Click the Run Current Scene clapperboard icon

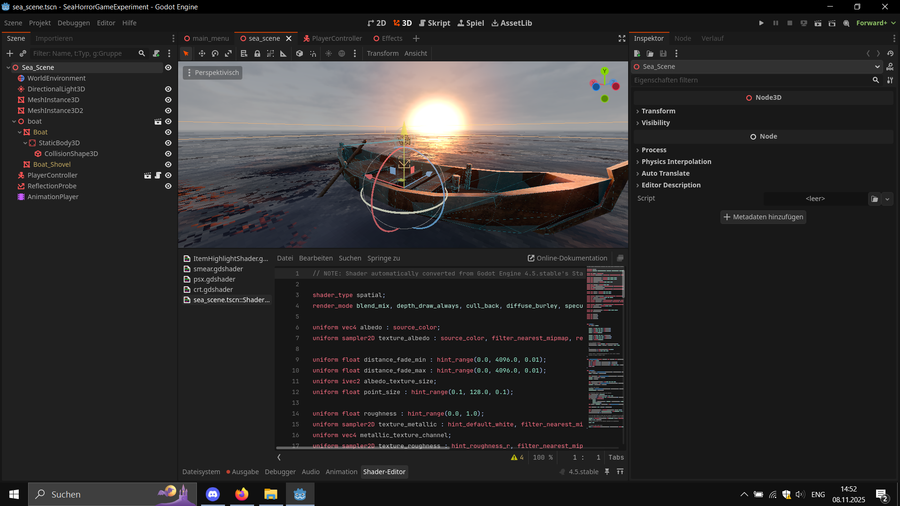click(817, 23)
